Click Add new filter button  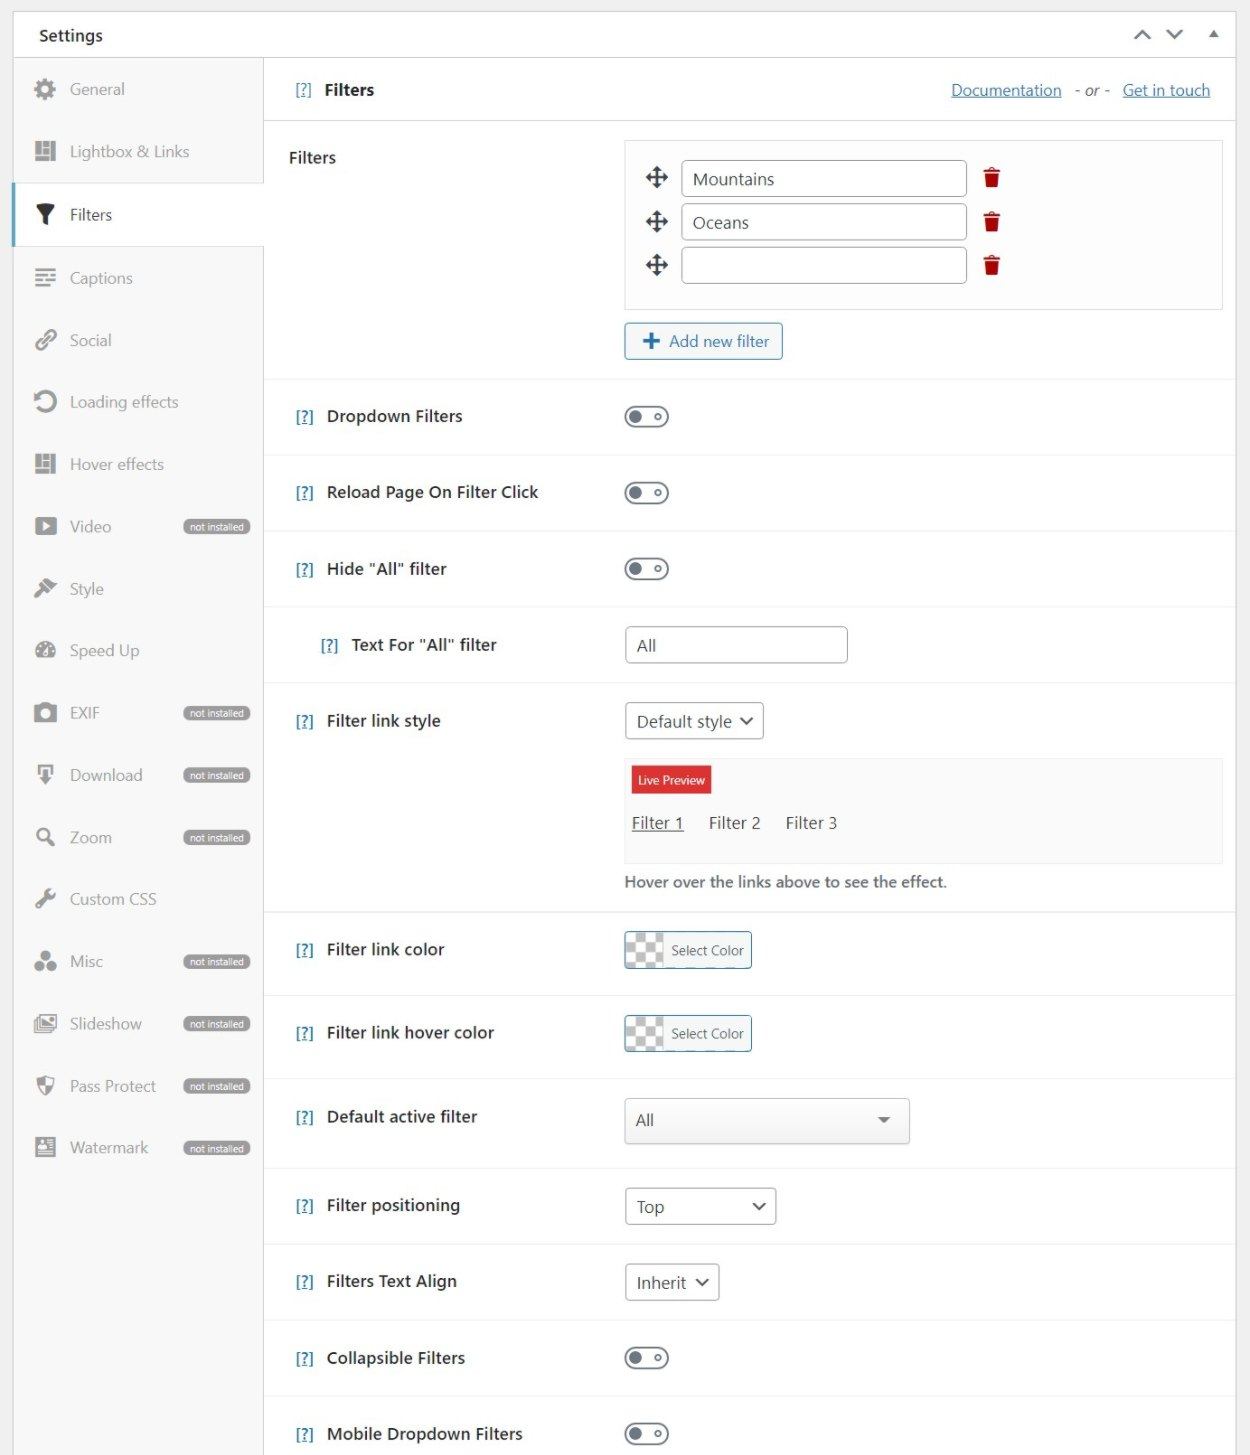pyautogui.click(x=703, y=341)
